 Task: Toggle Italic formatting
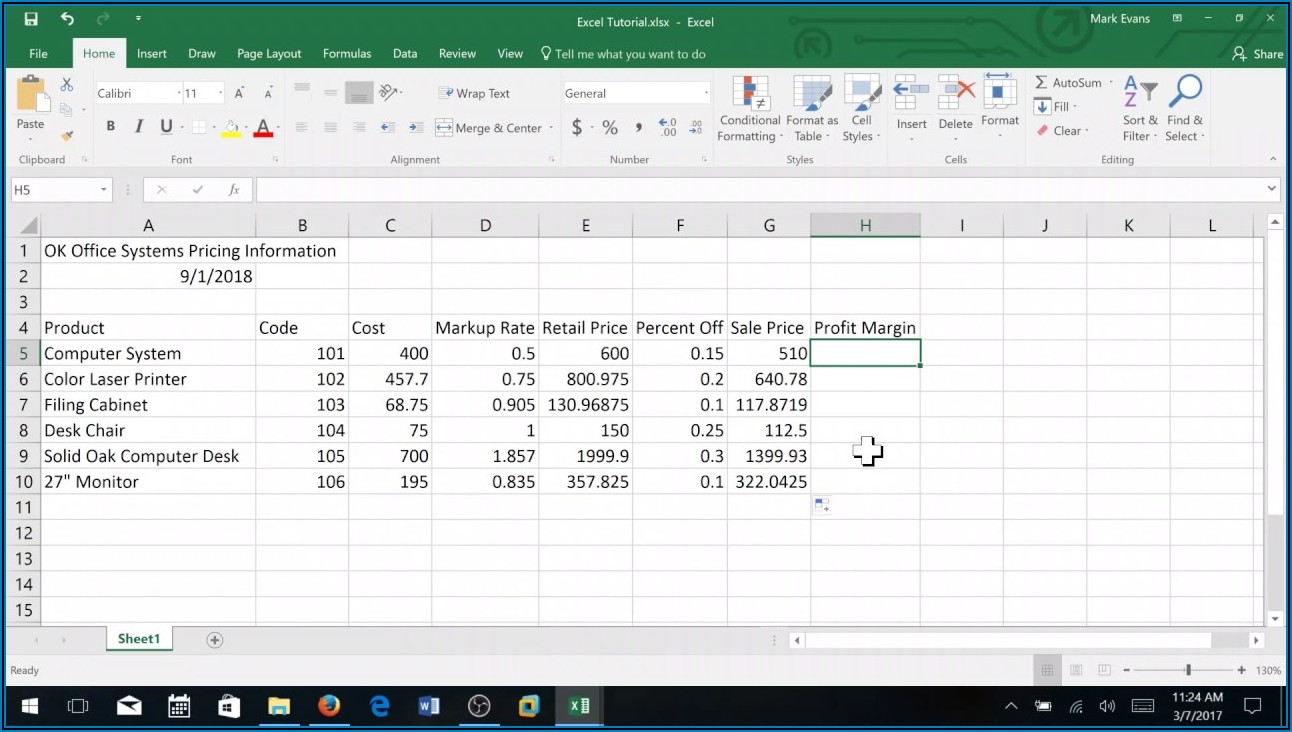click(138, 127)
